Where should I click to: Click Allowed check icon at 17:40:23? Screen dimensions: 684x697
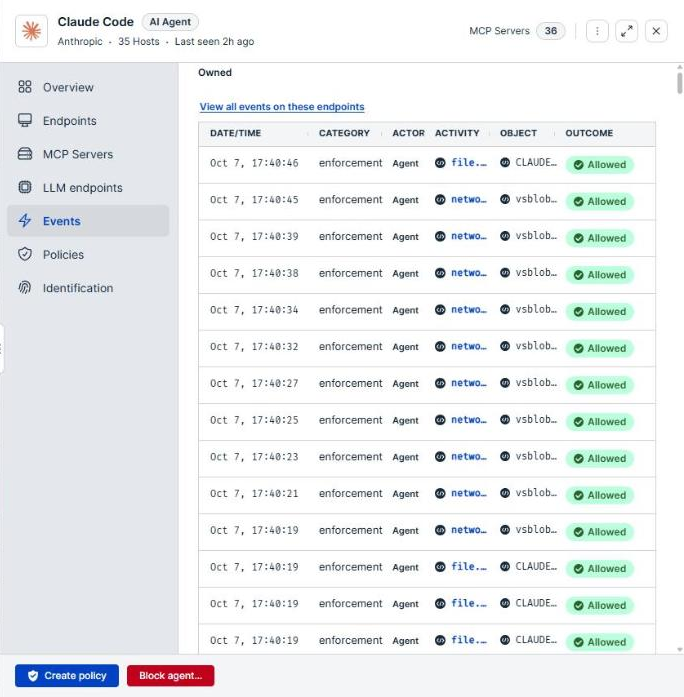578,459
